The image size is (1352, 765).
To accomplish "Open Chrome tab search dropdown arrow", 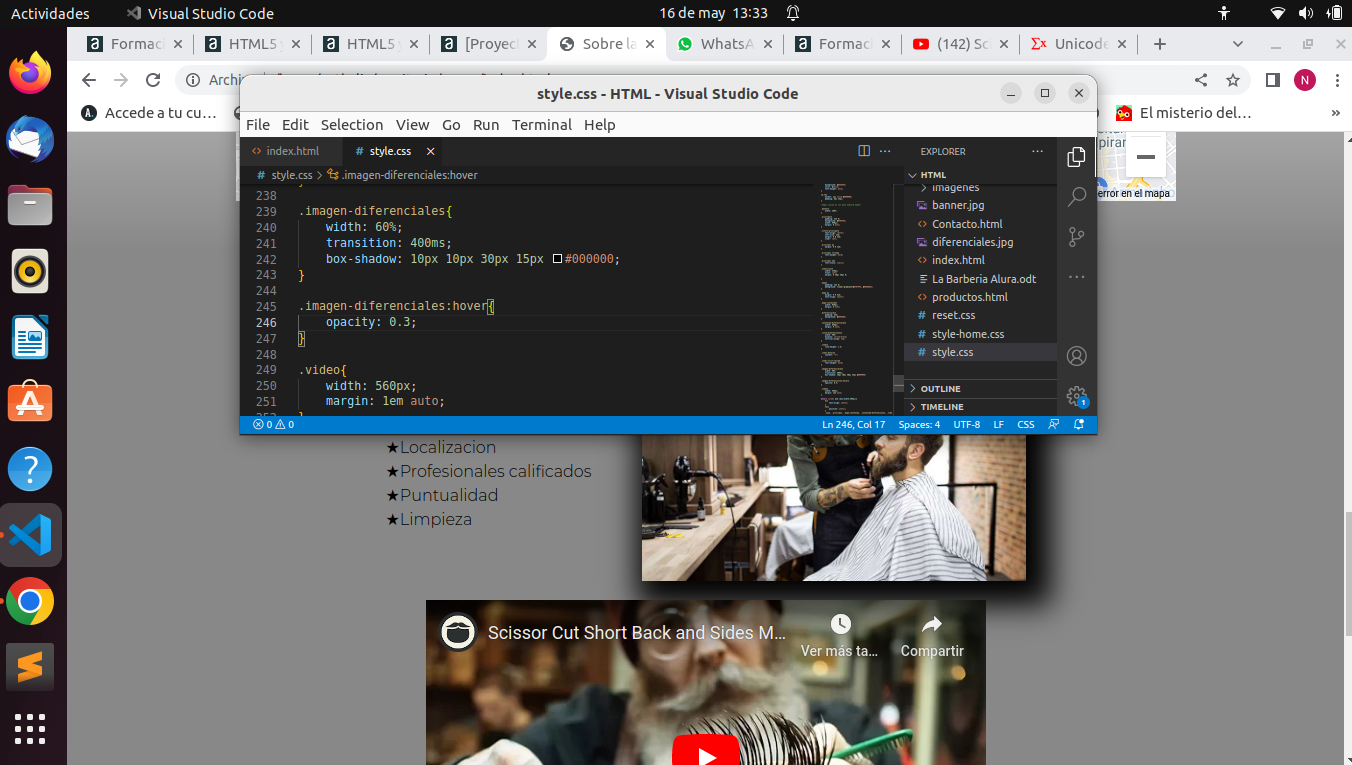I will [1238, 44].
